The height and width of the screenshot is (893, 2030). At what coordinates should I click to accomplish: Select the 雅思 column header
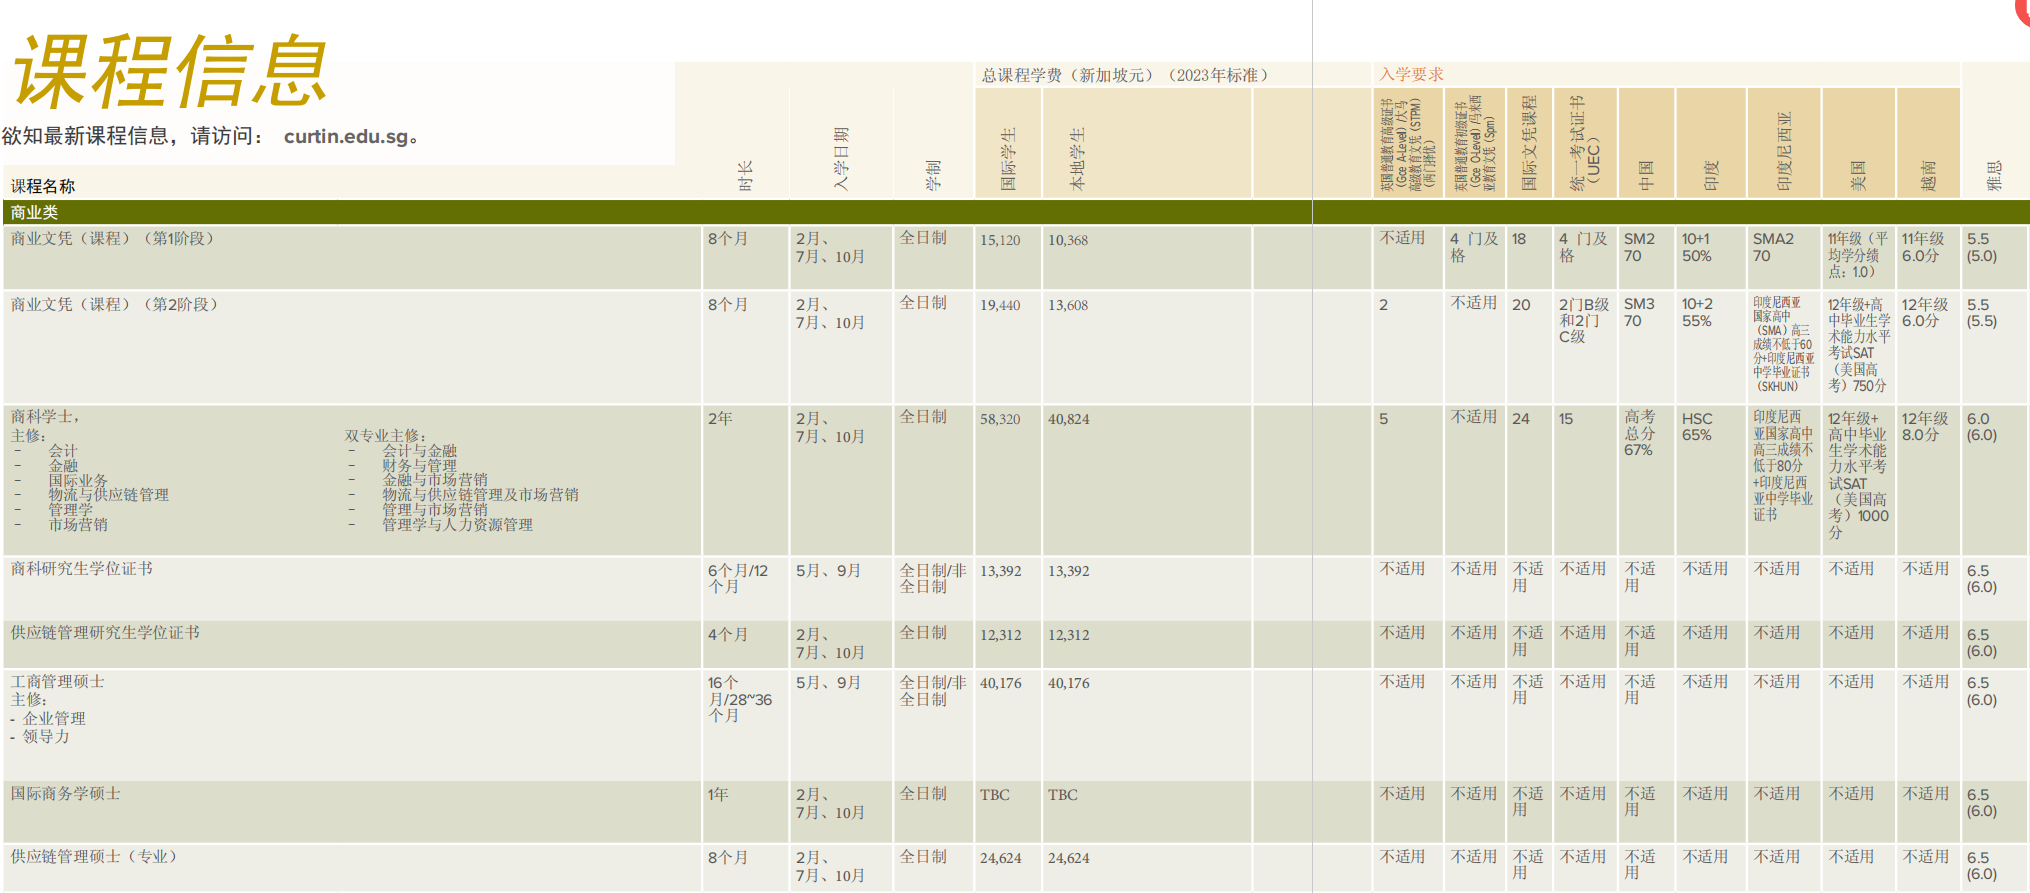tap(1994, 176)
